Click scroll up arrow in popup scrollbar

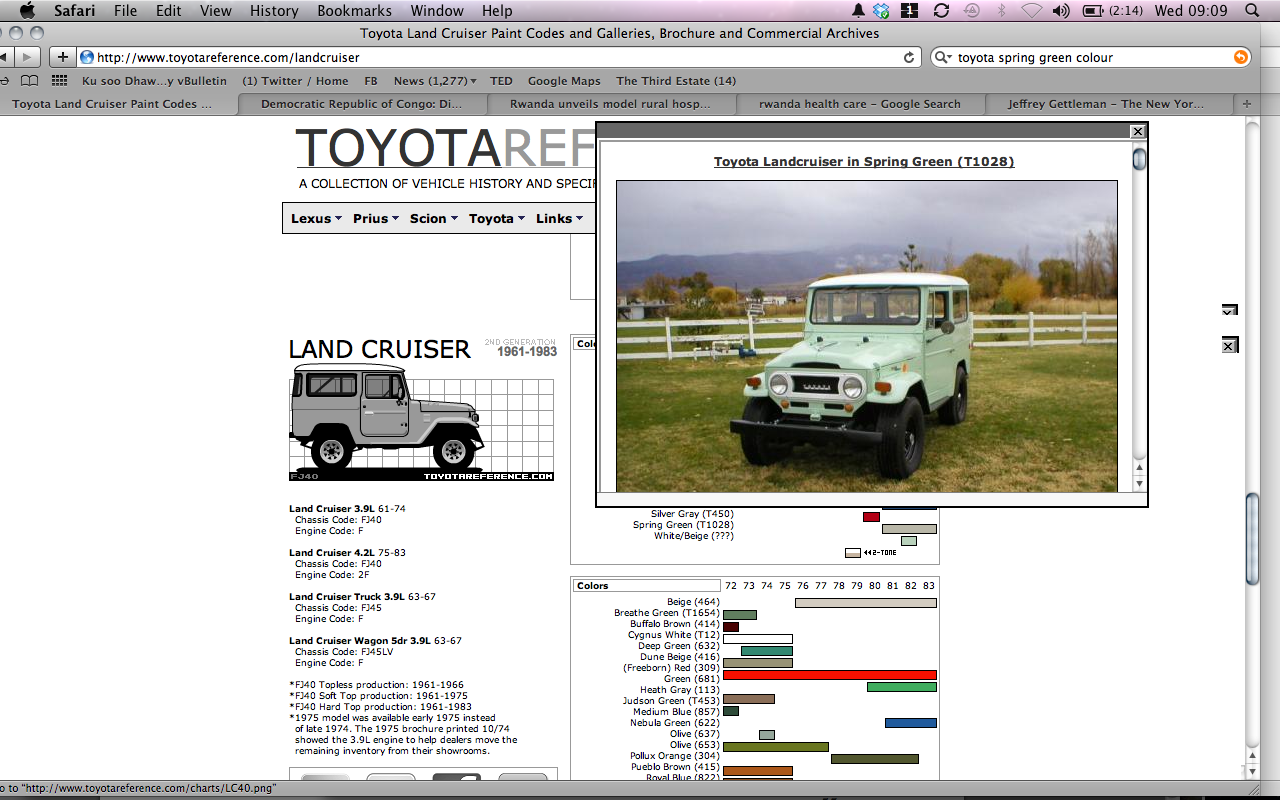(1138, 468)
